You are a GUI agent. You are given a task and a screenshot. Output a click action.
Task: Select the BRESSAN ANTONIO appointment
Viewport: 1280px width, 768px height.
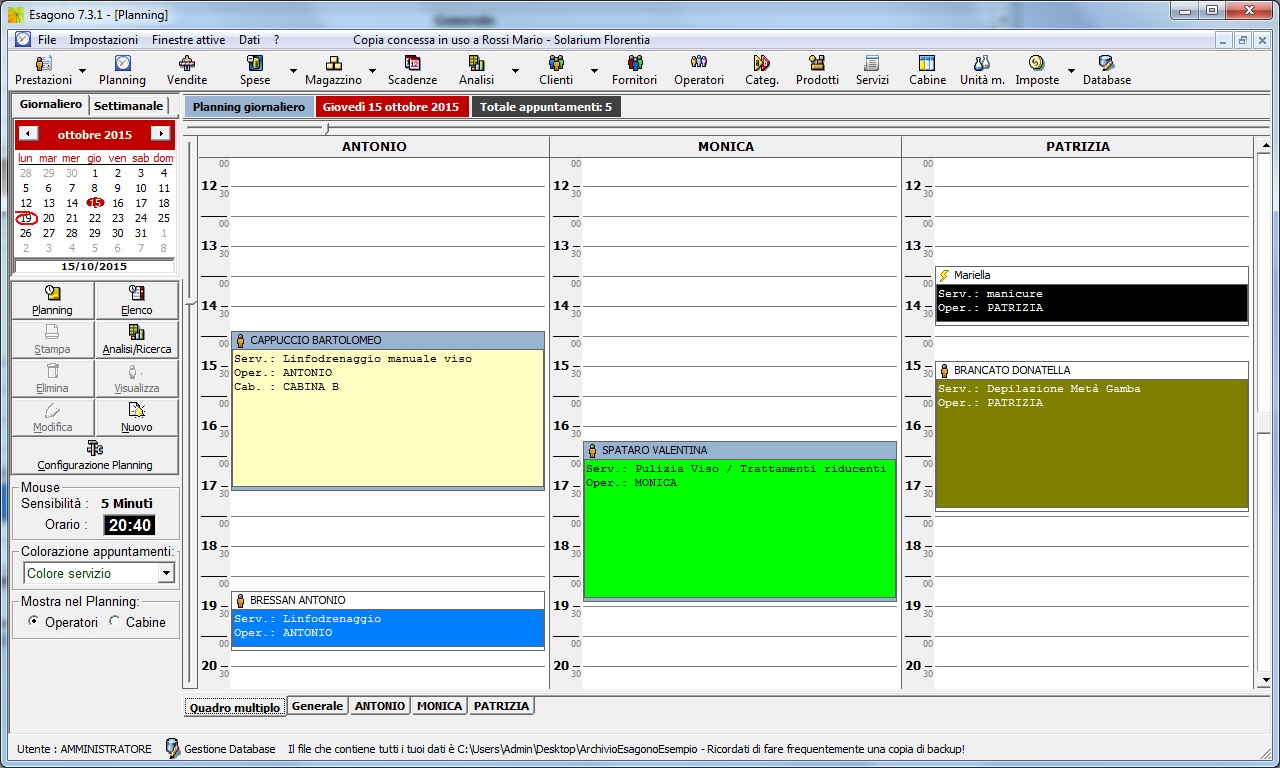click(x=388, y=621)
